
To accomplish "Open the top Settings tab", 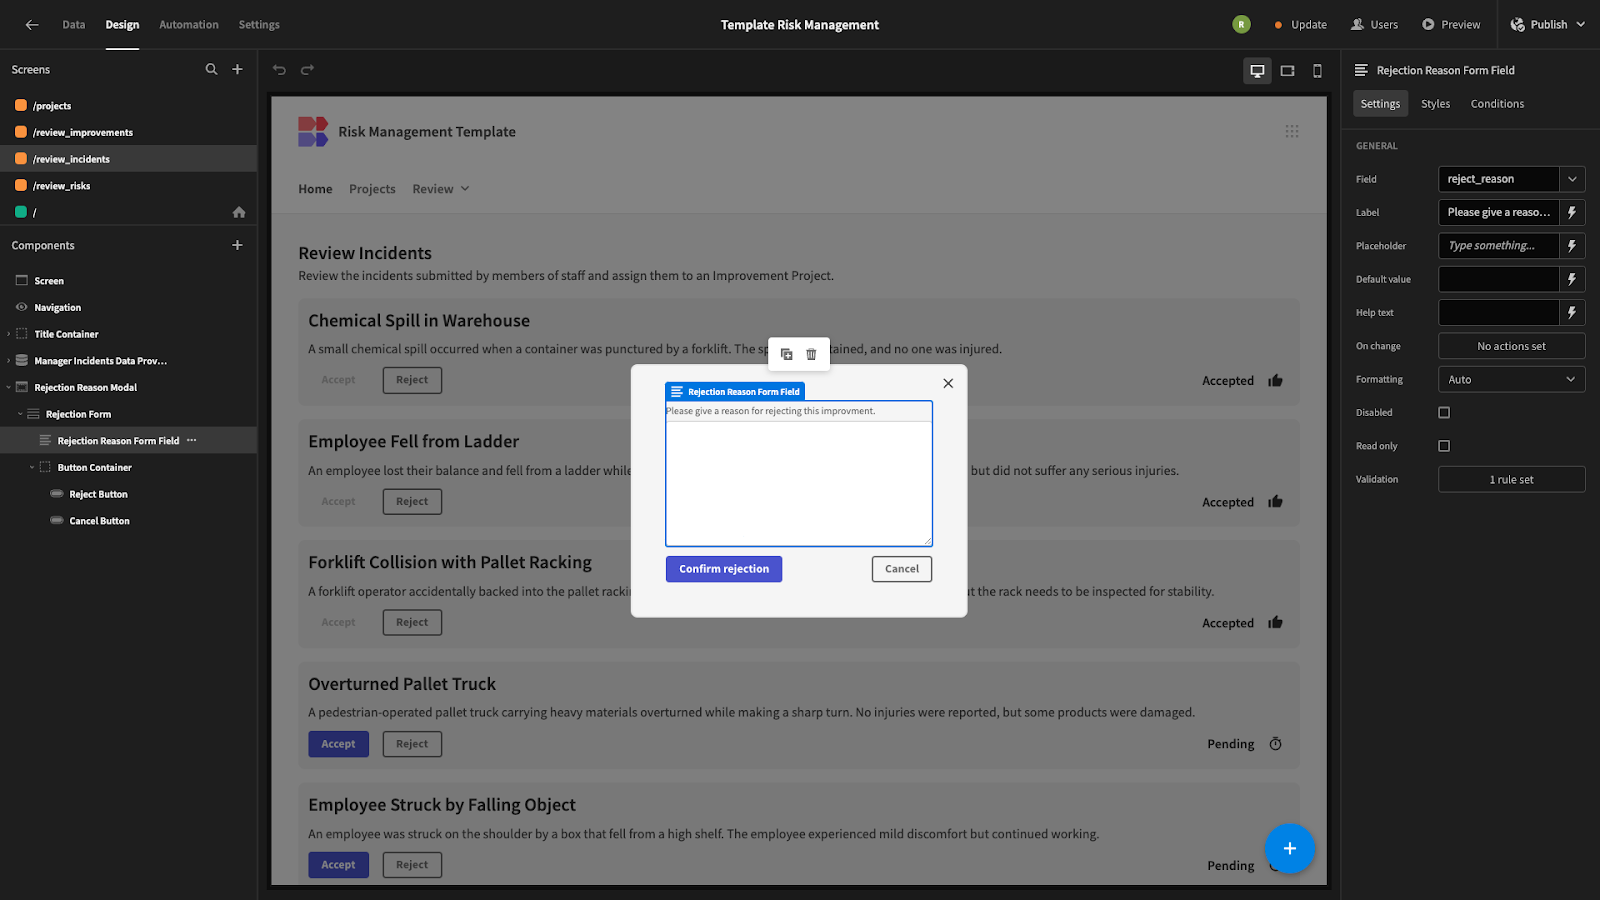I will click(x=259, y=25).
